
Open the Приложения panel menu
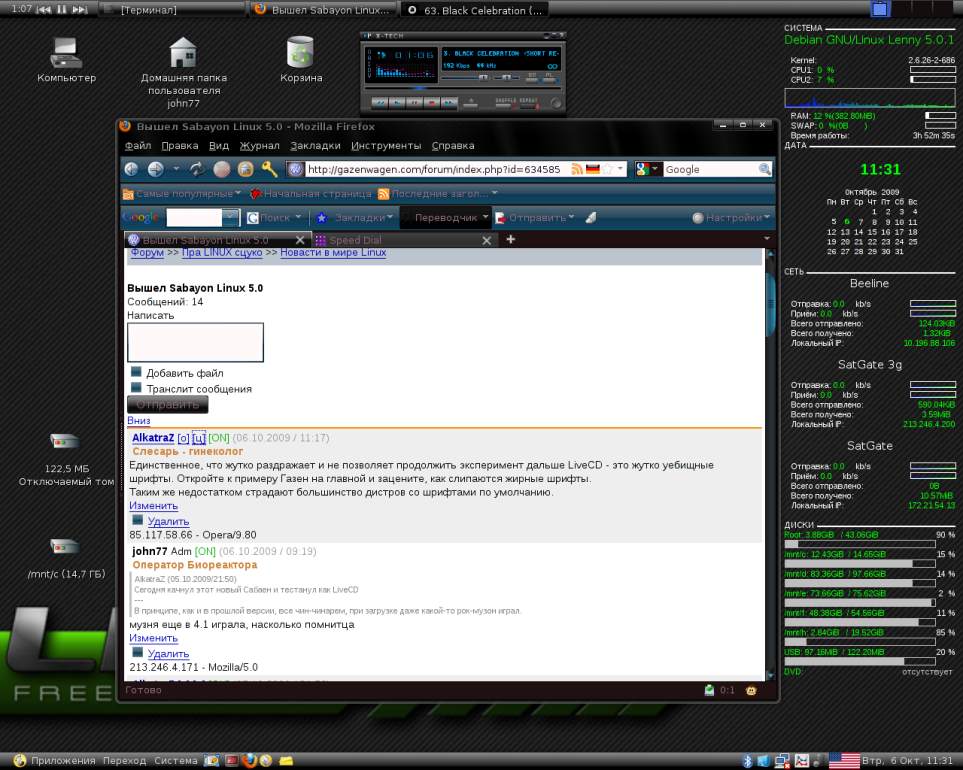click(63, 761)
